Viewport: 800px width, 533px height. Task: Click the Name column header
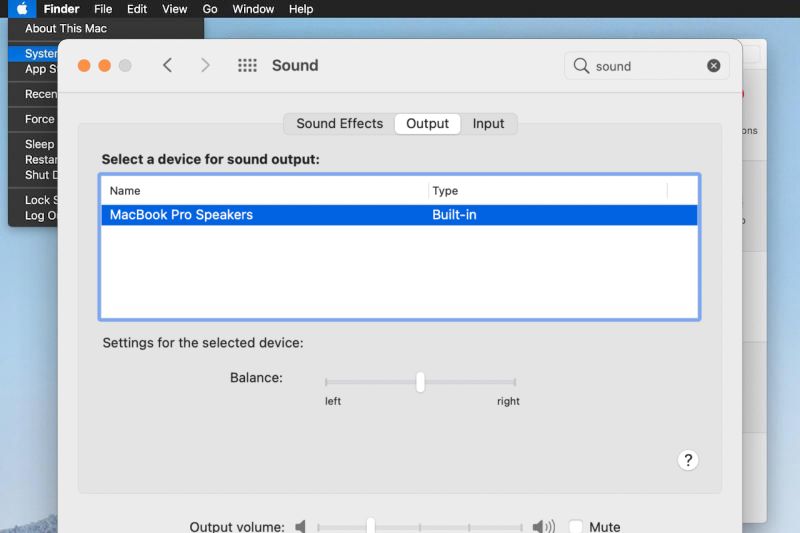point(125,191)
